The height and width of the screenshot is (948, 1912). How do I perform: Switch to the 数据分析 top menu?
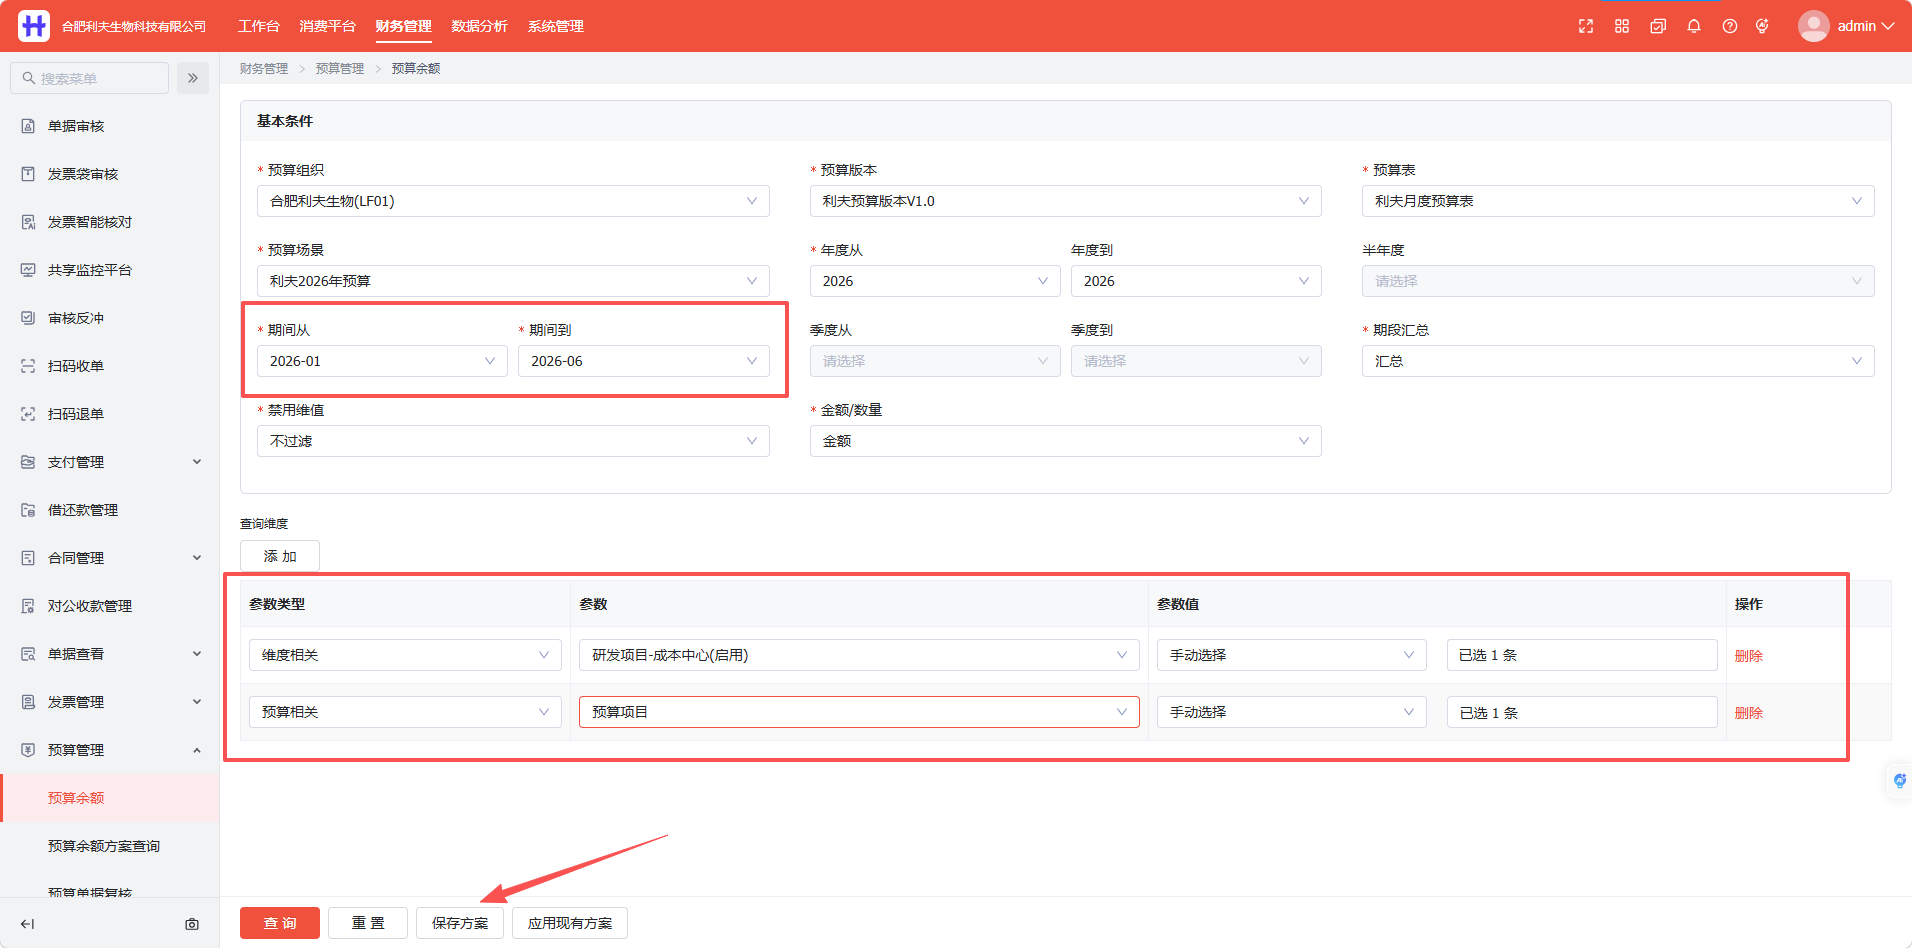pos(480,26)
